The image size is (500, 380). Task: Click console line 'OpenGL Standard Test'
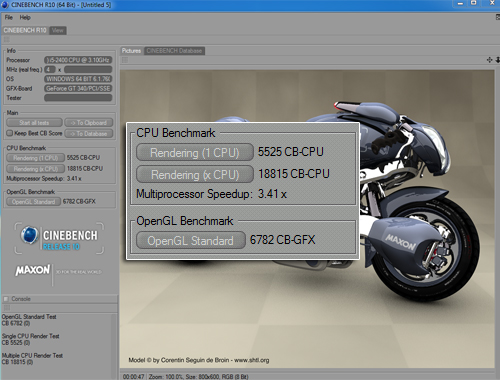click(x=29, y=317)
